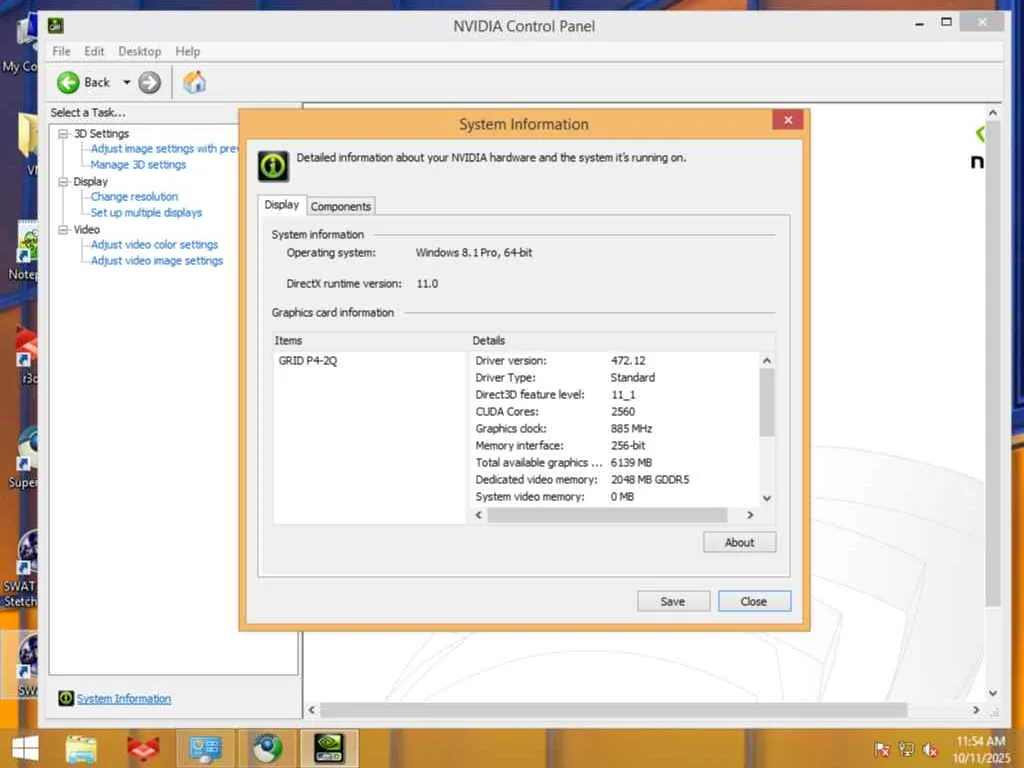
Task: Select GRID P4-2Q in Items list
Action: point(308,360)
